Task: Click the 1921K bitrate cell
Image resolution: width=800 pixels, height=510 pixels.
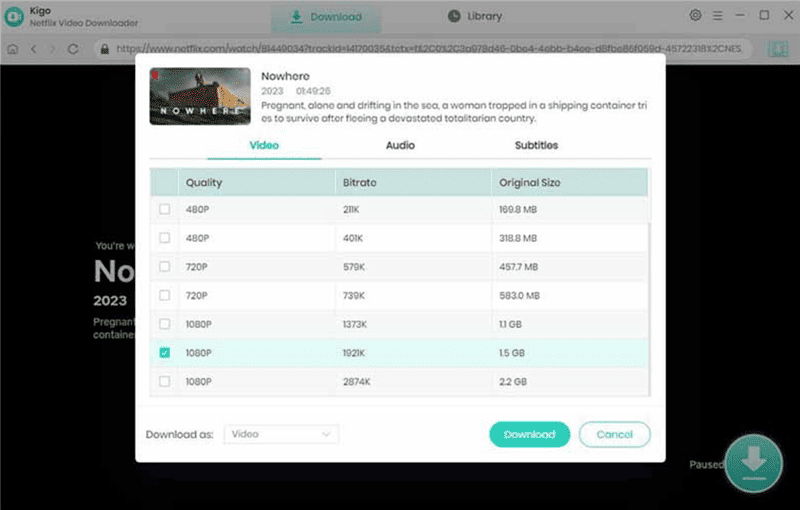Action: click(x=354, y=352)
